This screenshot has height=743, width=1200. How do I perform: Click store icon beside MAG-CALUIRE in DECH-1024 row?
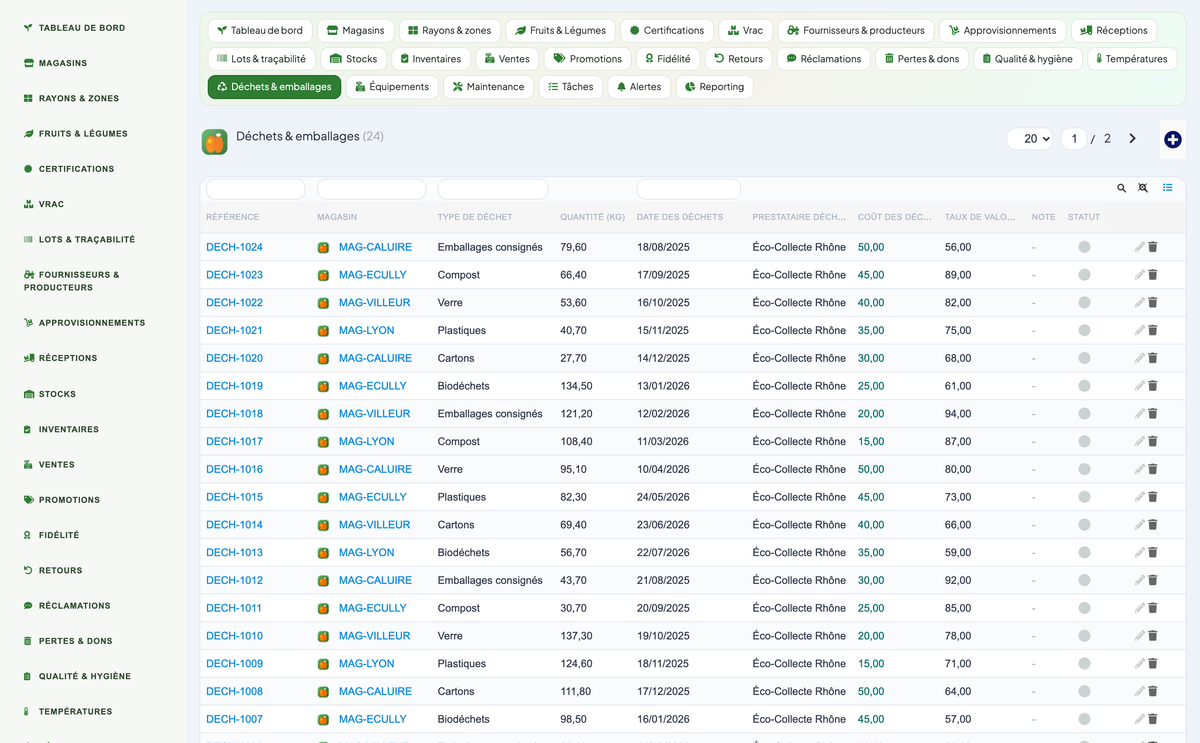click(324, 247)
